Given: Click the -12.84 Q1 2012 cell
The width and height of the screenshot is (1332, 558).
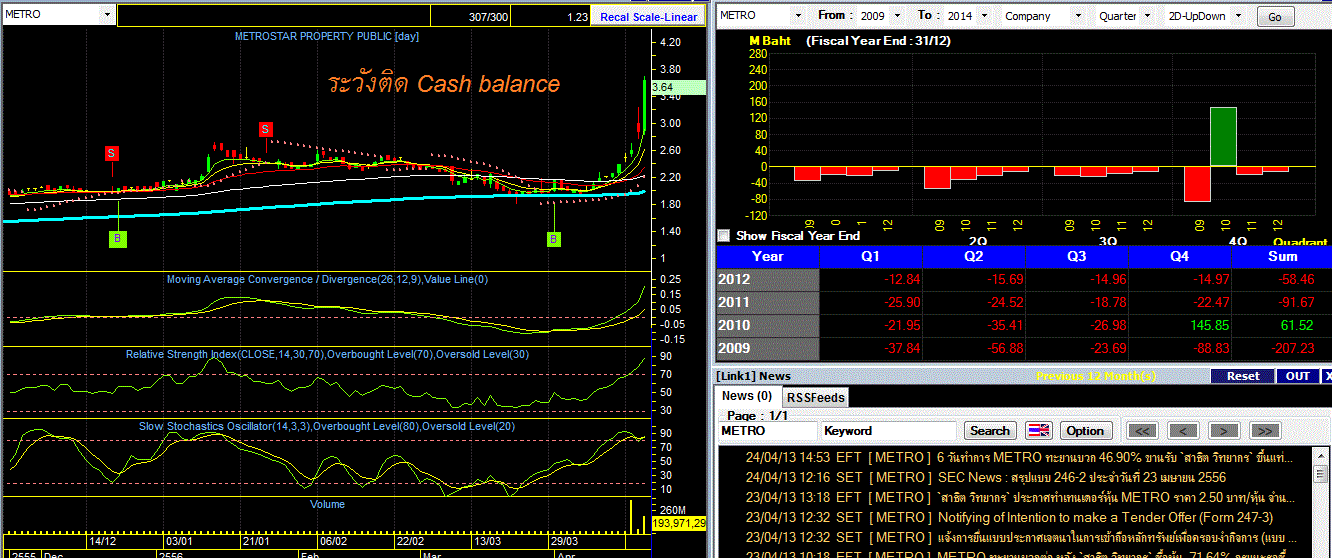Looking at the screenshot, I should tap(870, 279).
